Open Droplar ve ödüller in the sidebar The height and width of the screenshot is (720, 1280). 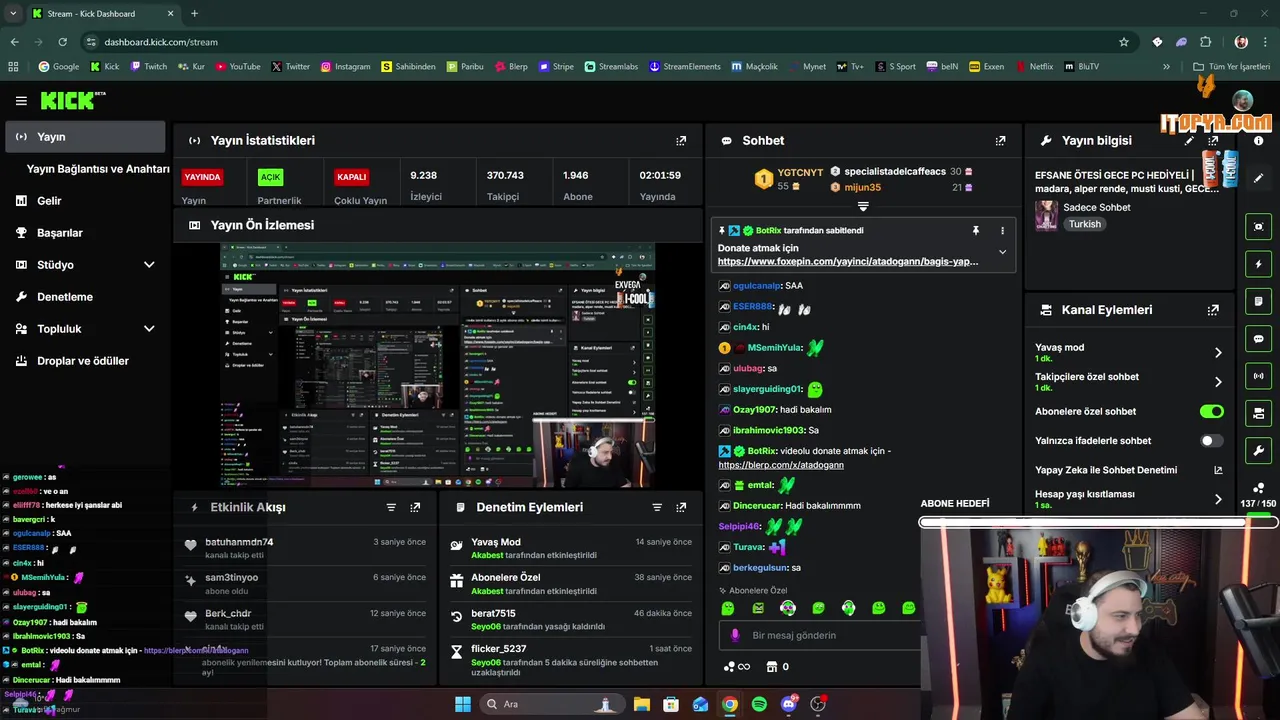point(85,361)
